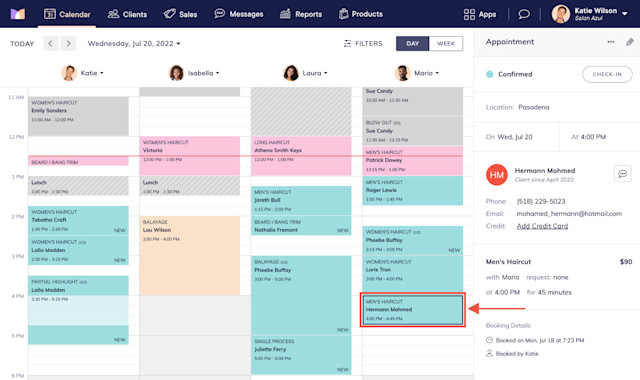Open the Reports tab
This screenshot has height=380, width=640.
click(301, 14)
